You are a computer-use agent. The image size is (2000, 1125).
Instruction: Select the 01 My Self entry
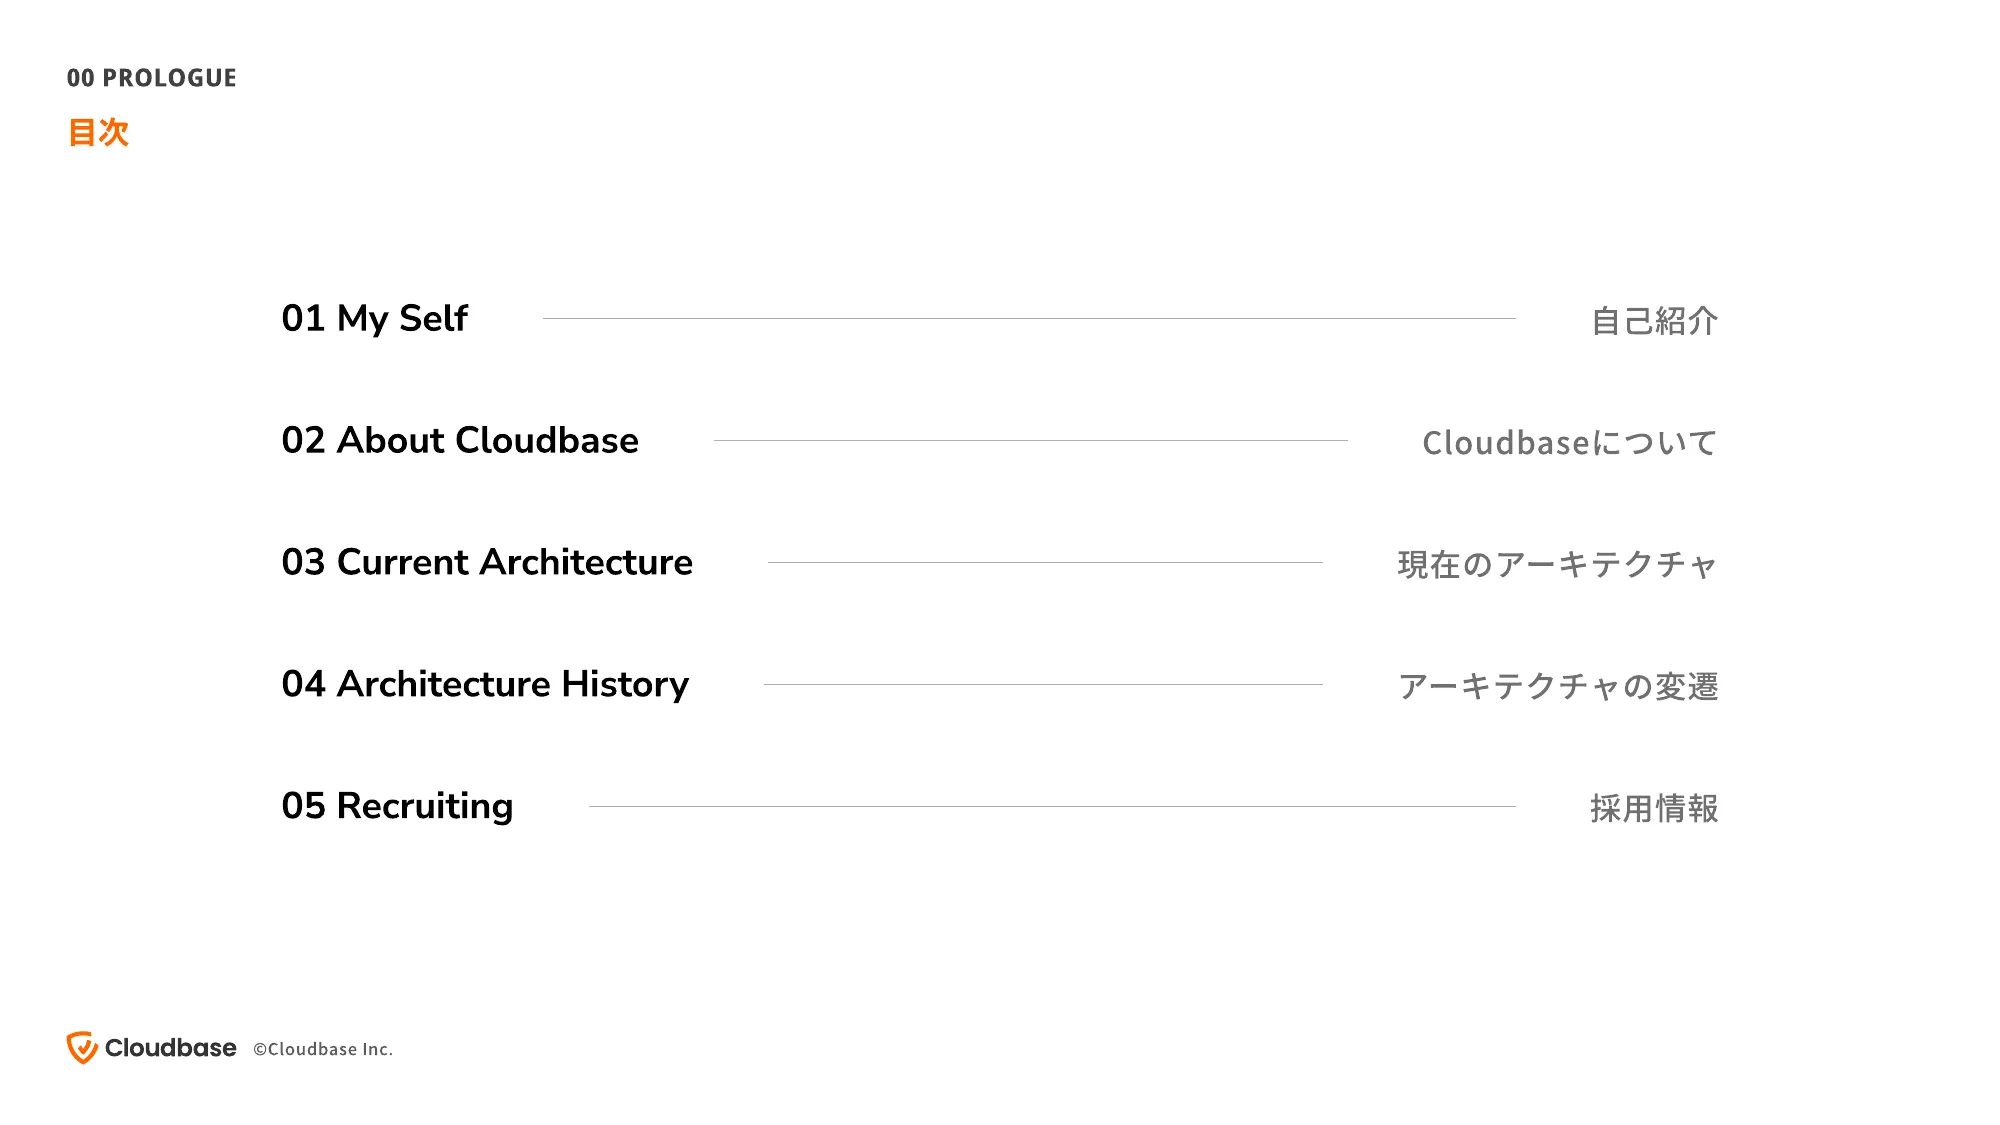[x=374, y=319]
